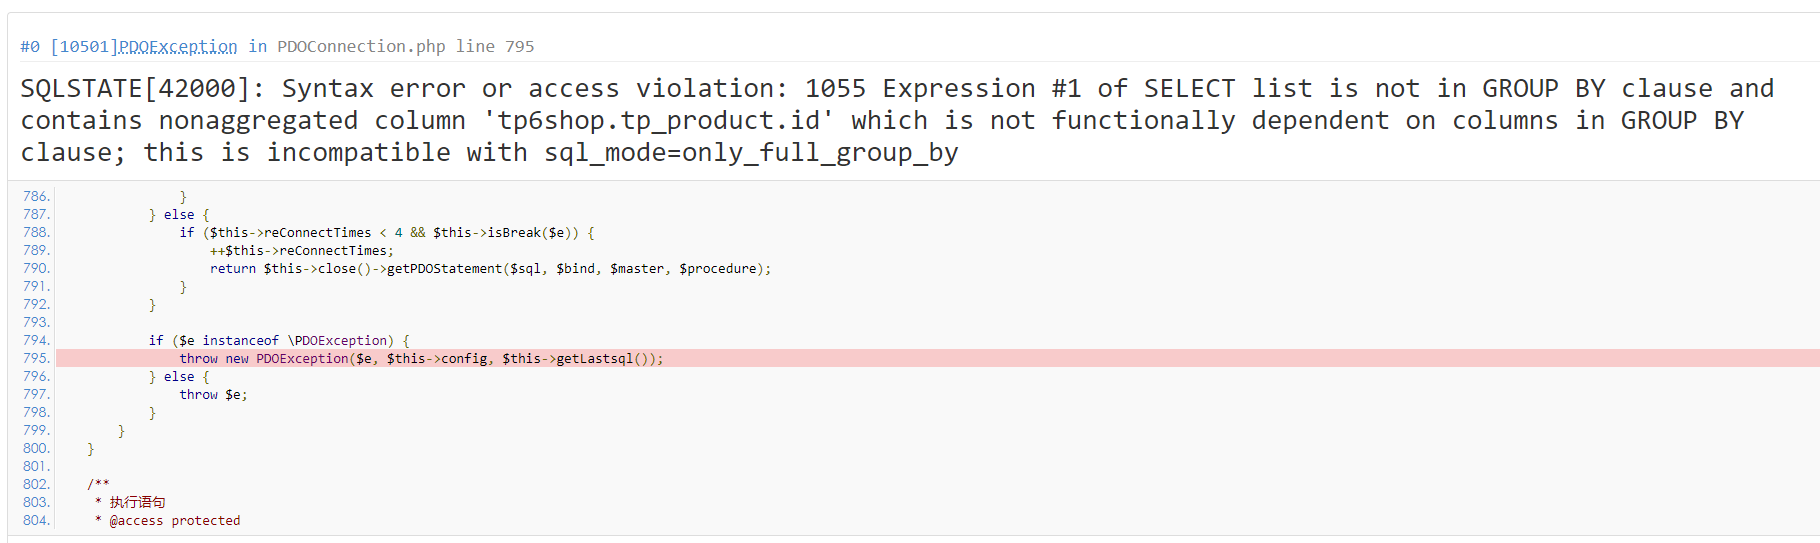Click line number 795 in the gutter
Screen dimensions: 1820x543
point(36,358)
